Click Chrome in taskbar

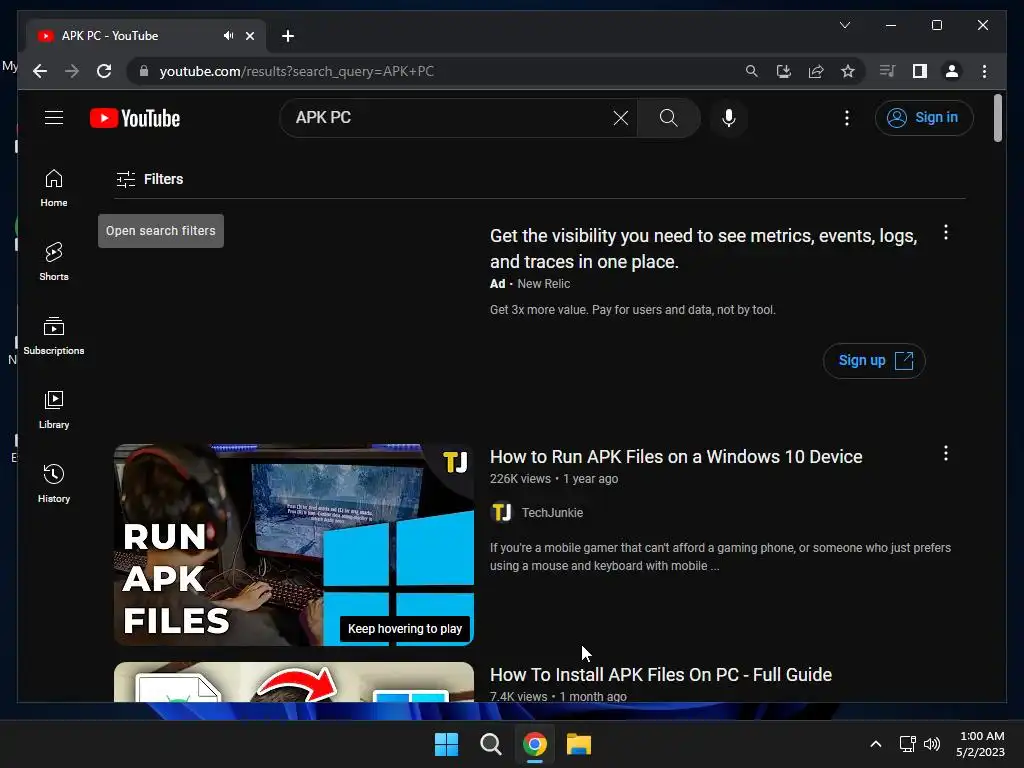pyautogui.click(x=535, y=744)
